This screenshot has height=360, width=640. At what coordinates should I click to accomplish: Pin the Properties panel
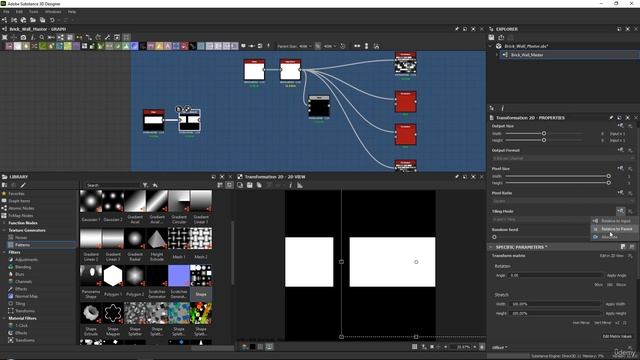point(611,118)
